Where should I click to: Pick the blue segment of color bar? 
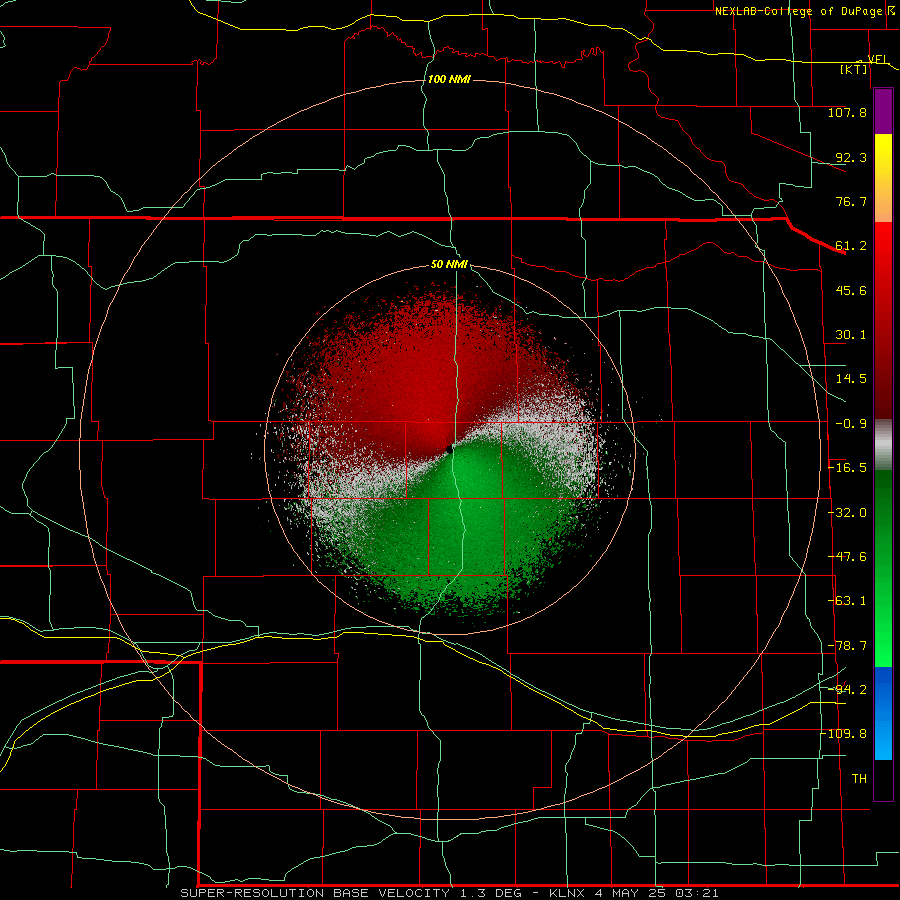coord(883,713)
